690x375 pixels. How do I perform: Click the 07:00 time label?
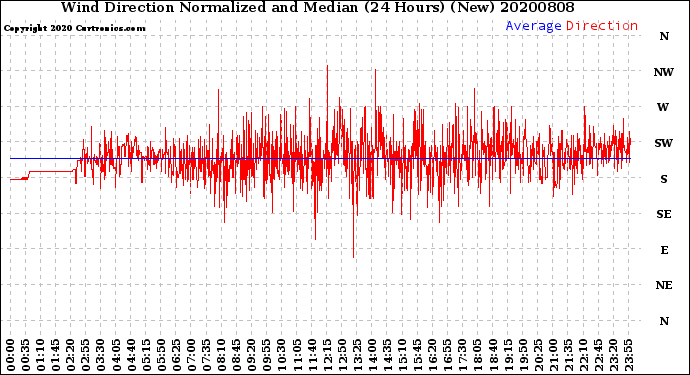tap(191, 355)
